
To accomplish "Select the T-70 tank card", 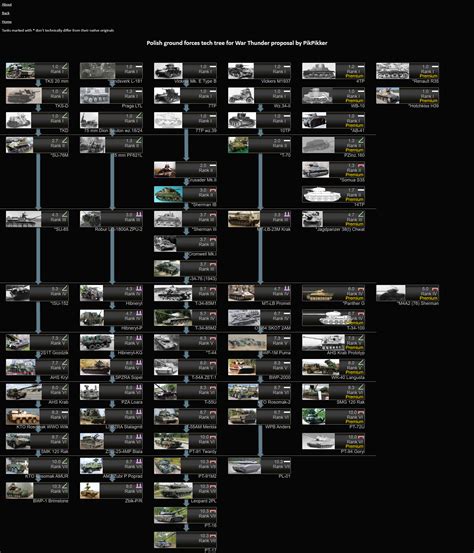I will coord(259,145).
